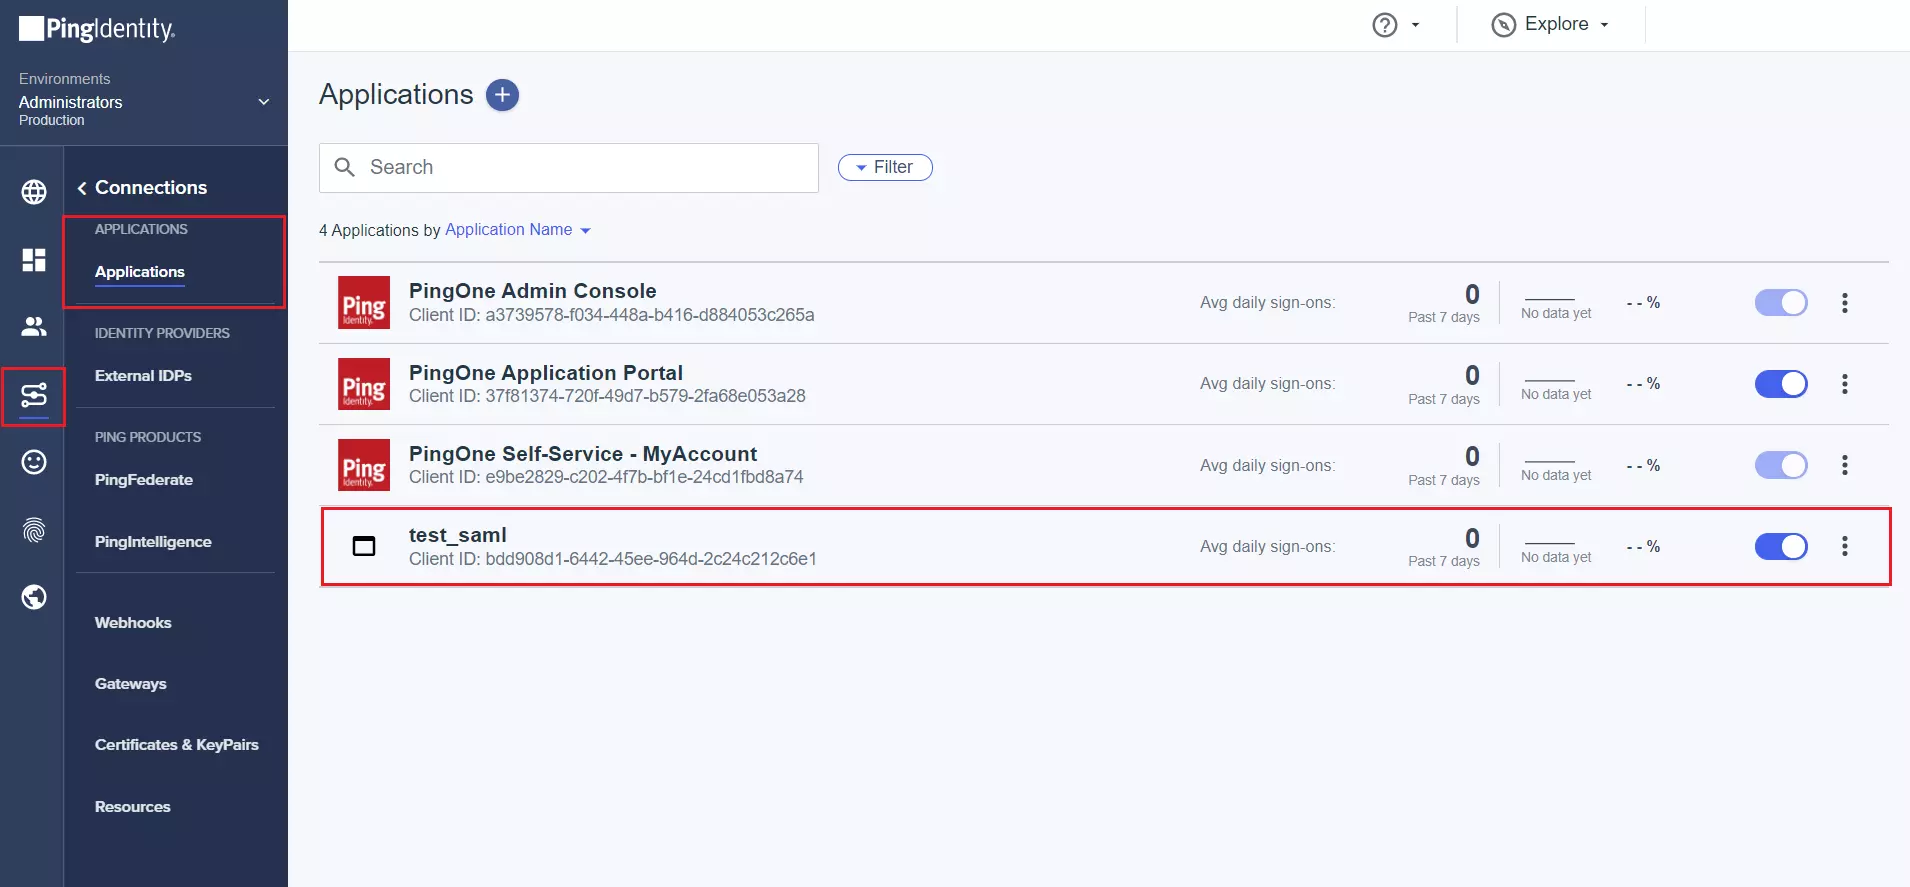Click the search magnifier icon
The image size is (1910, 887).
coord(345,167)
